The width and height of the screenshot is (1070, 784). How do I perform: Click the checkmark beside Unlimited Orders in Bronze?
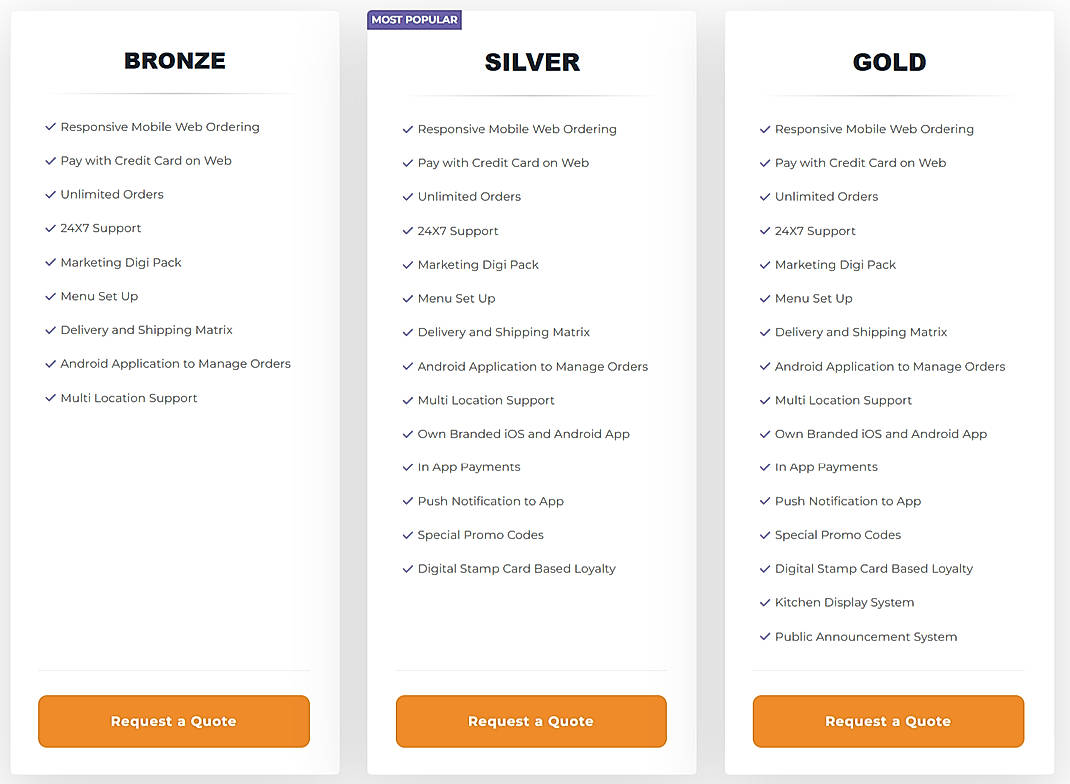pos(50,194)
